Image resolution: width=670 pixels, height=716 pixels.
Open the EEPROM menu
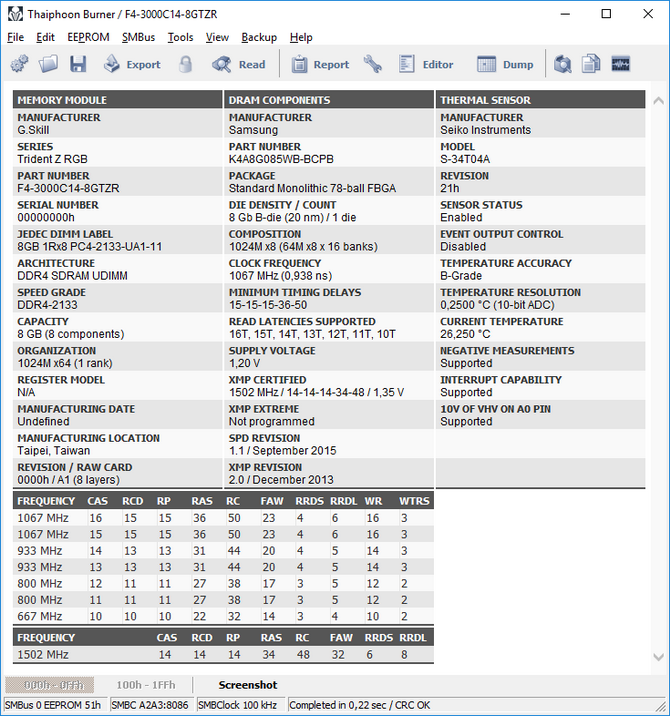(88, 37)
